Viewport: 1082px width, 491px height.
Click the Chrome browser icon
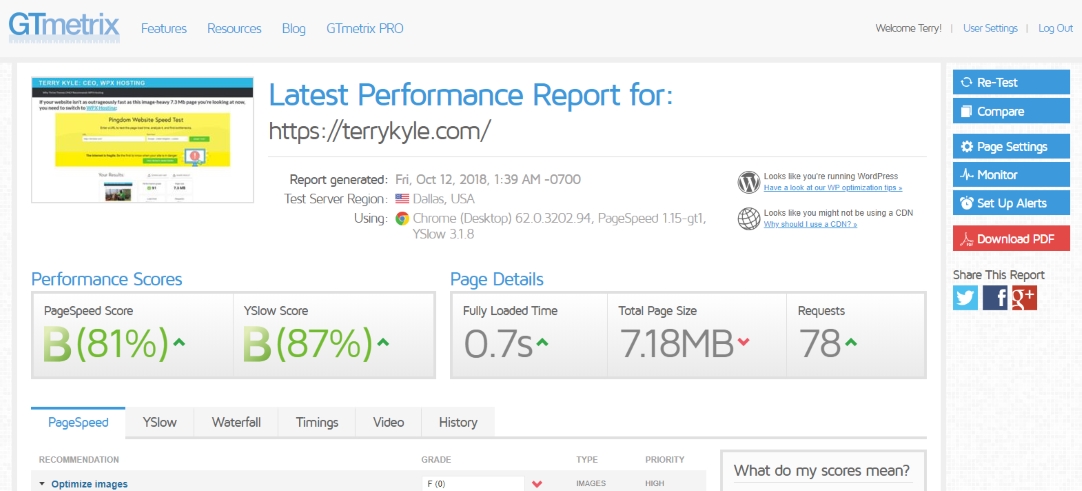click(402, 218)
